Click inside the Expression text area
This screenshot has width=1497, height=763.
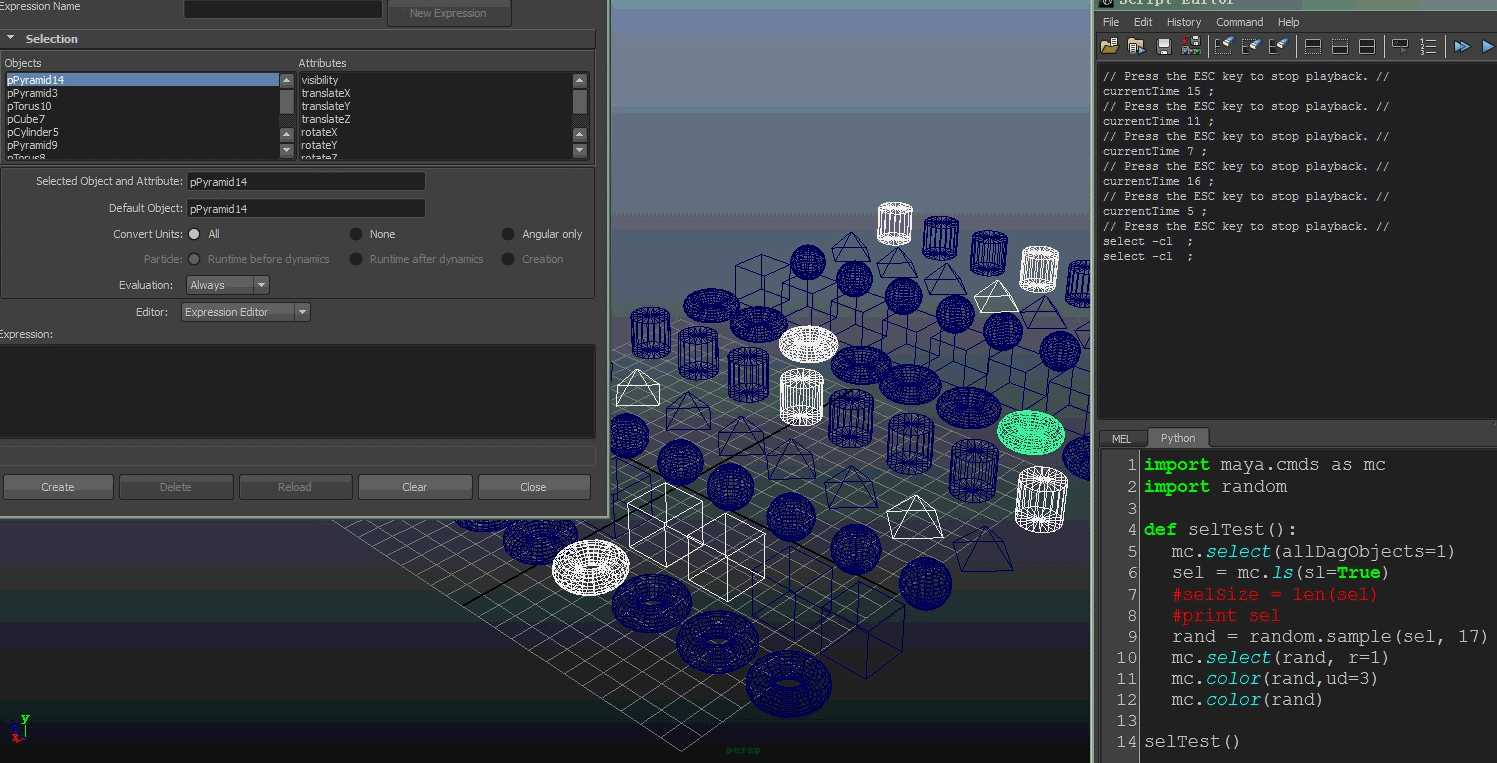[x=297, y=391]
